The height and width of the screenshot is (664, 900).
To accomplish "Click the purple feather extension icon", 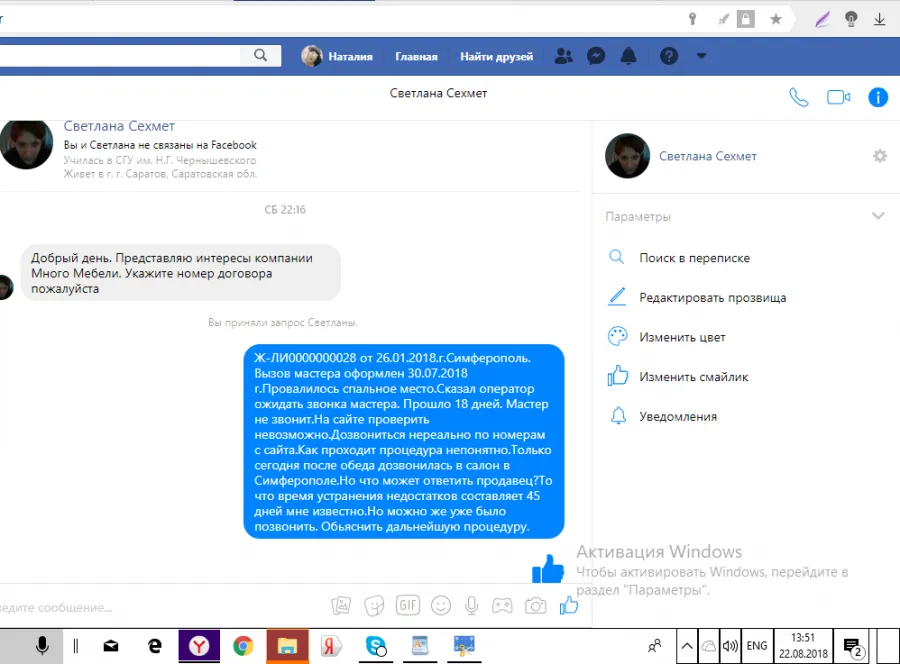I will coord(822,20).
